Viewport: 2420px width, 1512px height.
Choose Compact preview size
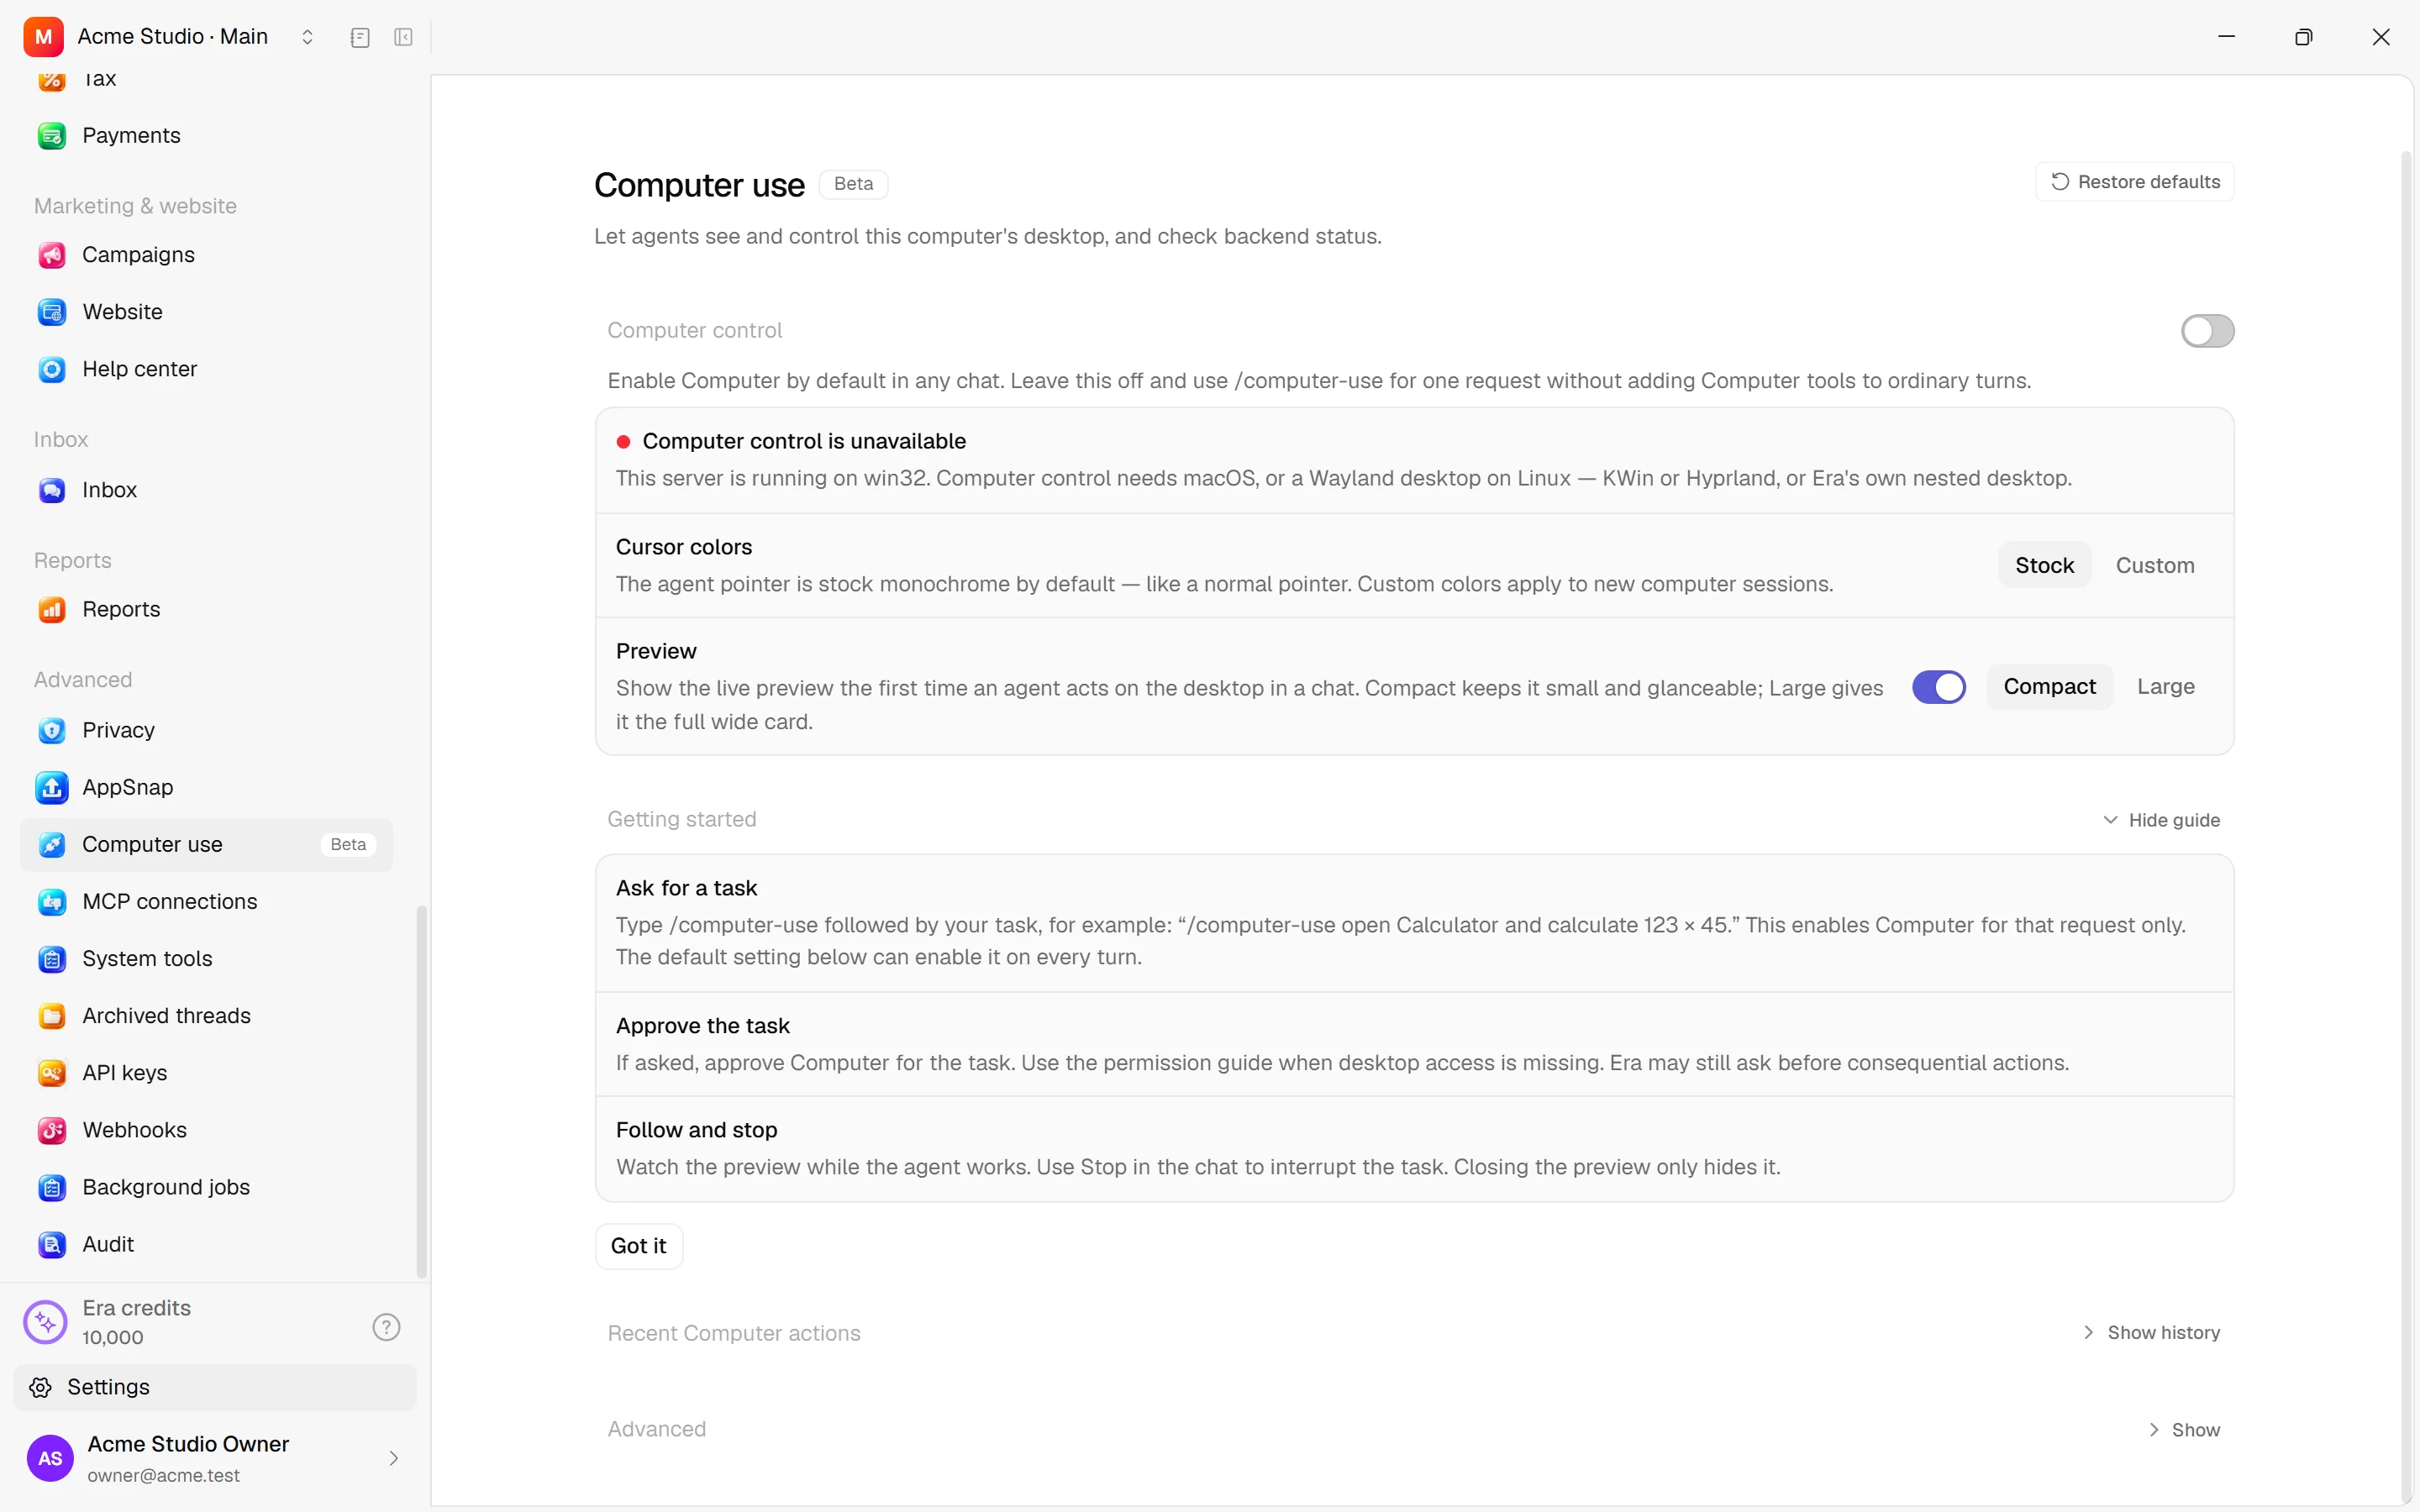2049,687
